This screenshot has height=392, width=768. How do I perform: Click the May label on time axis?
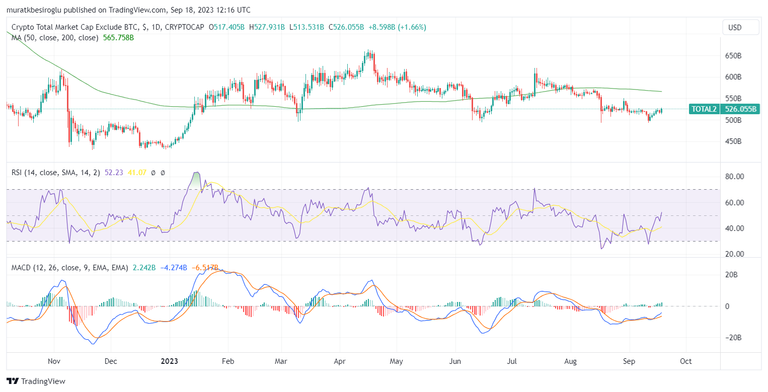coord(396,362)
